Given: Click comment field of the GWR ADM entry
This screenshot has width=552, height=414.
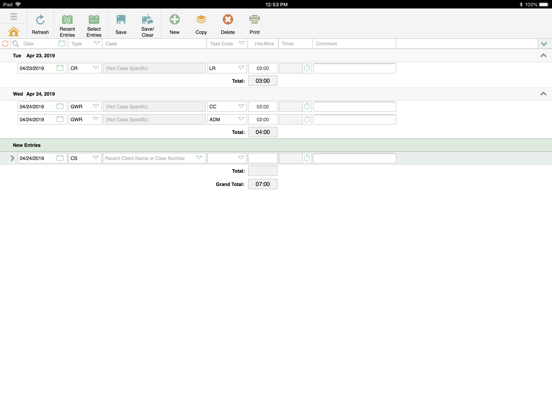Looking at the screenshot, I should [355, 120].
